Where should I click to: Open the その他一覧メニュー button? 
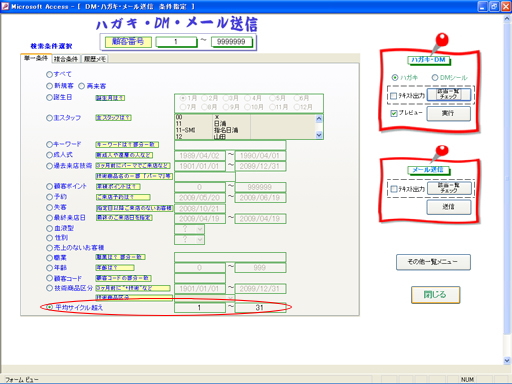pos(433,262)
